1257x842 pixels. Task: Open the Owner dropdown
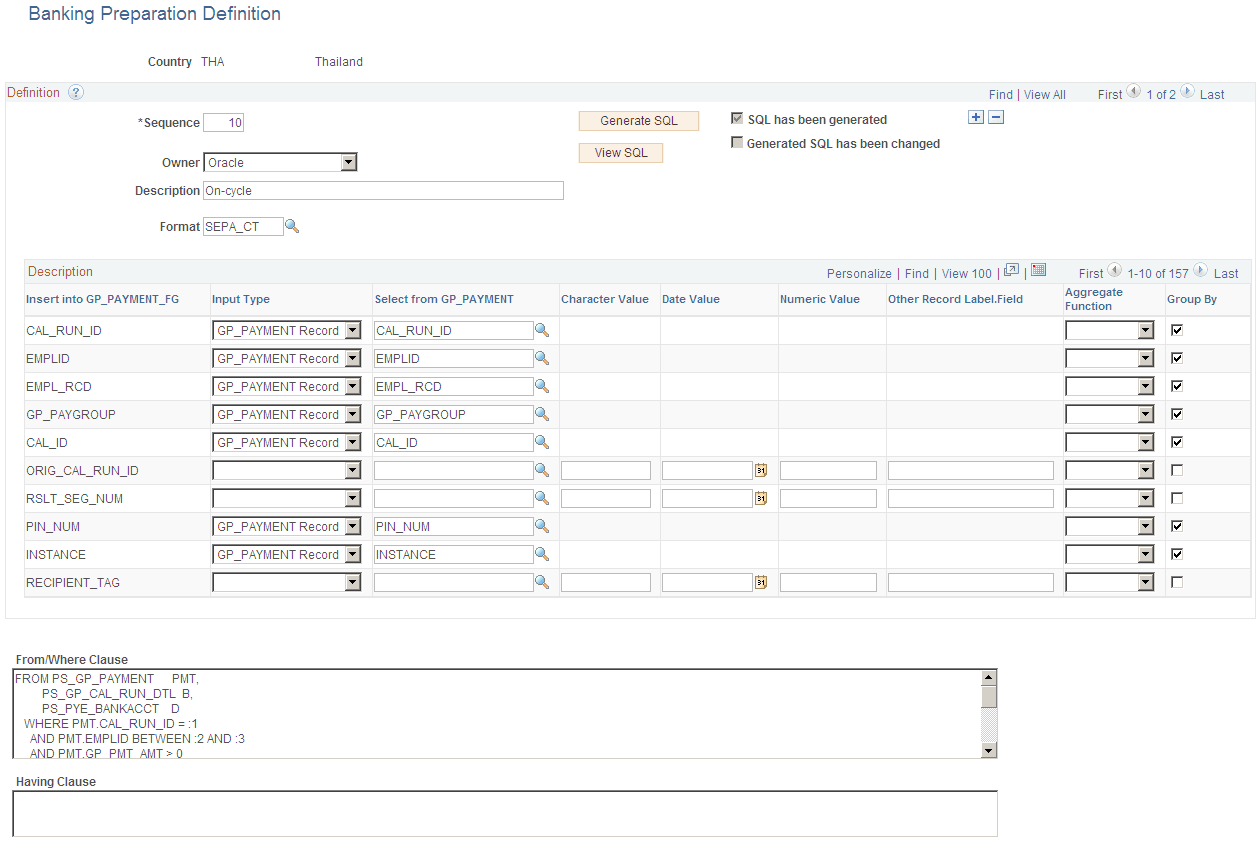point(348,161)
